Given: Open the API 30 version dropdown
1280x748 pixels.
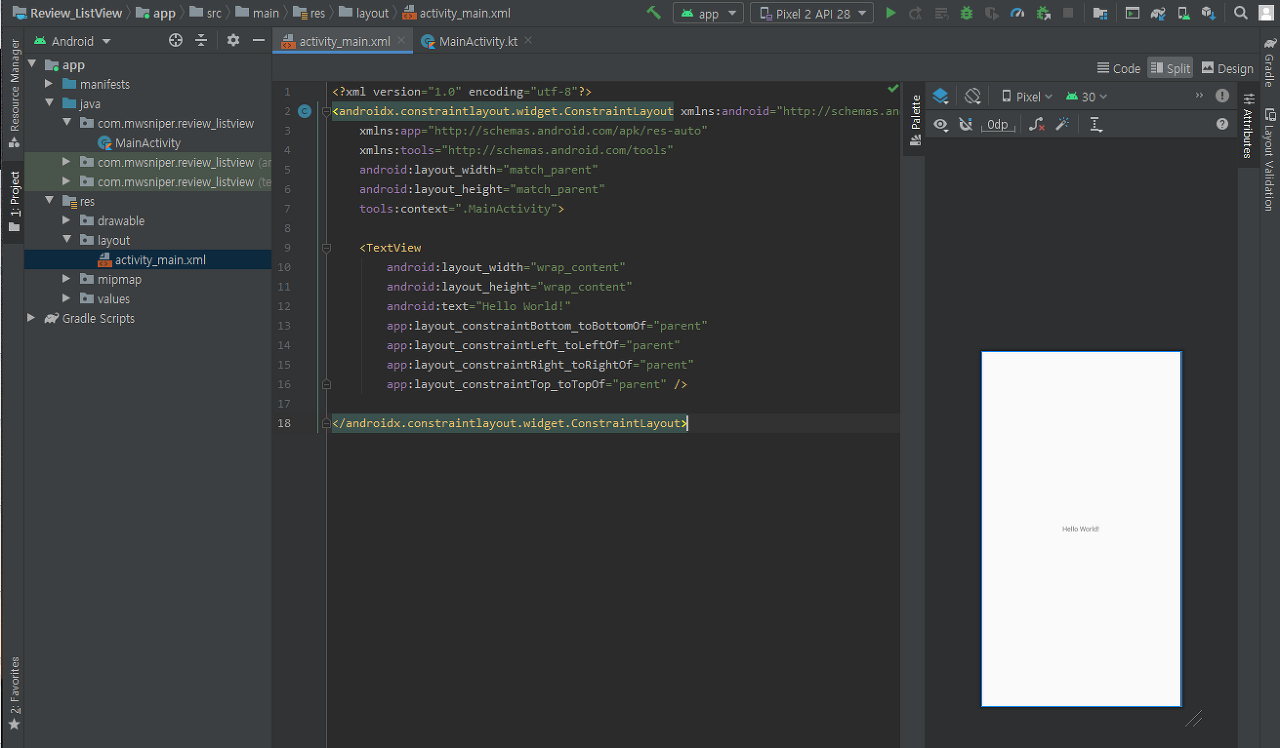Looking at the screenshot, I should [x=1087, y=96].
